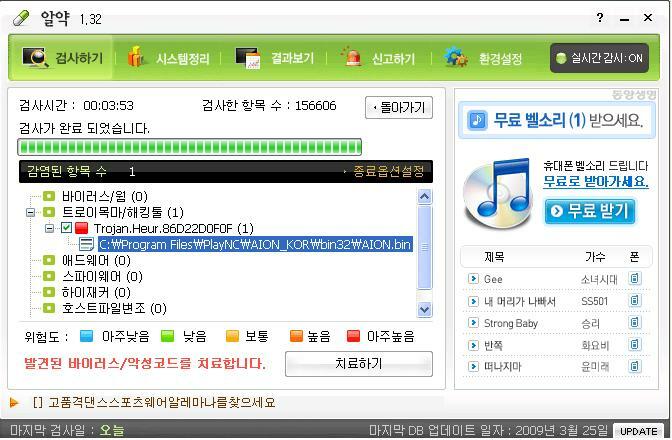Click the 소녀시대 artist name
The image size is (672, 440).
click(599, 279)
